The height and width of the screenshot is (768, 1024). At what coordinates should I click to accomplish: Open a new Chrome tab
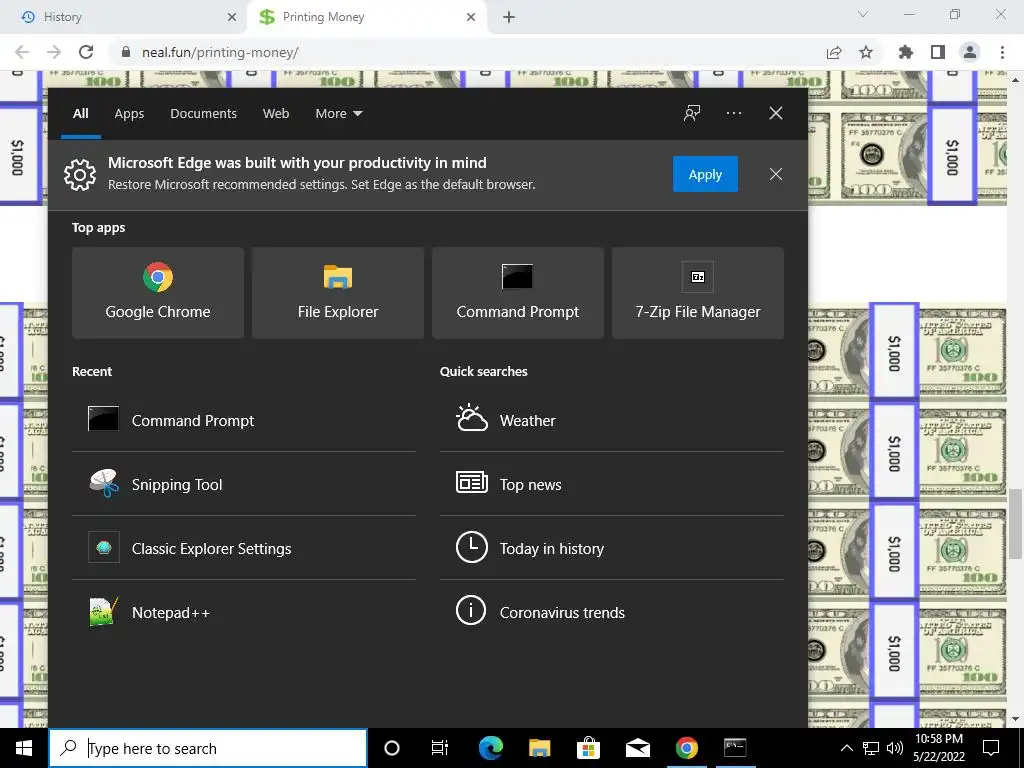(x=509, y=17)
